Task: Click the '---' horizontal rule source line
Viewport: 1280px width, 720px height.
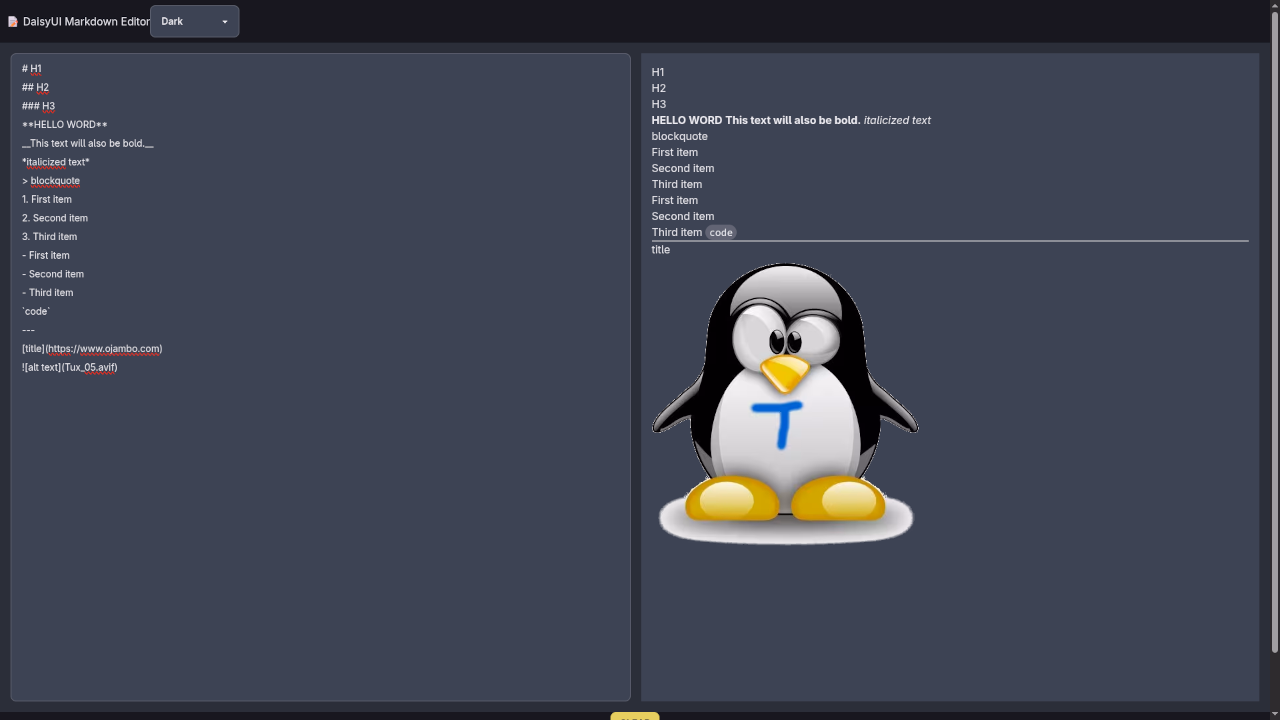Action: point(28,330)
